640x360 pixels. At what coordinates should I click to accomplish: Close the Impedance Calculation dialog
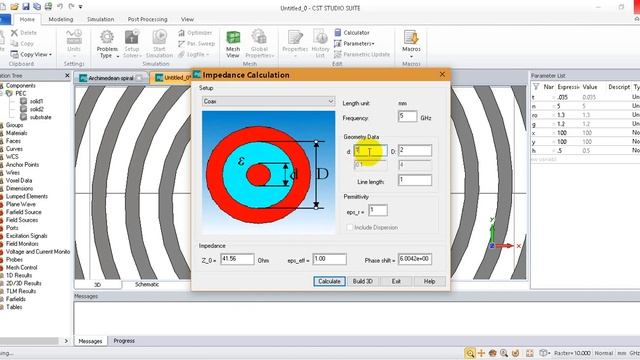(x=442, y=74)
